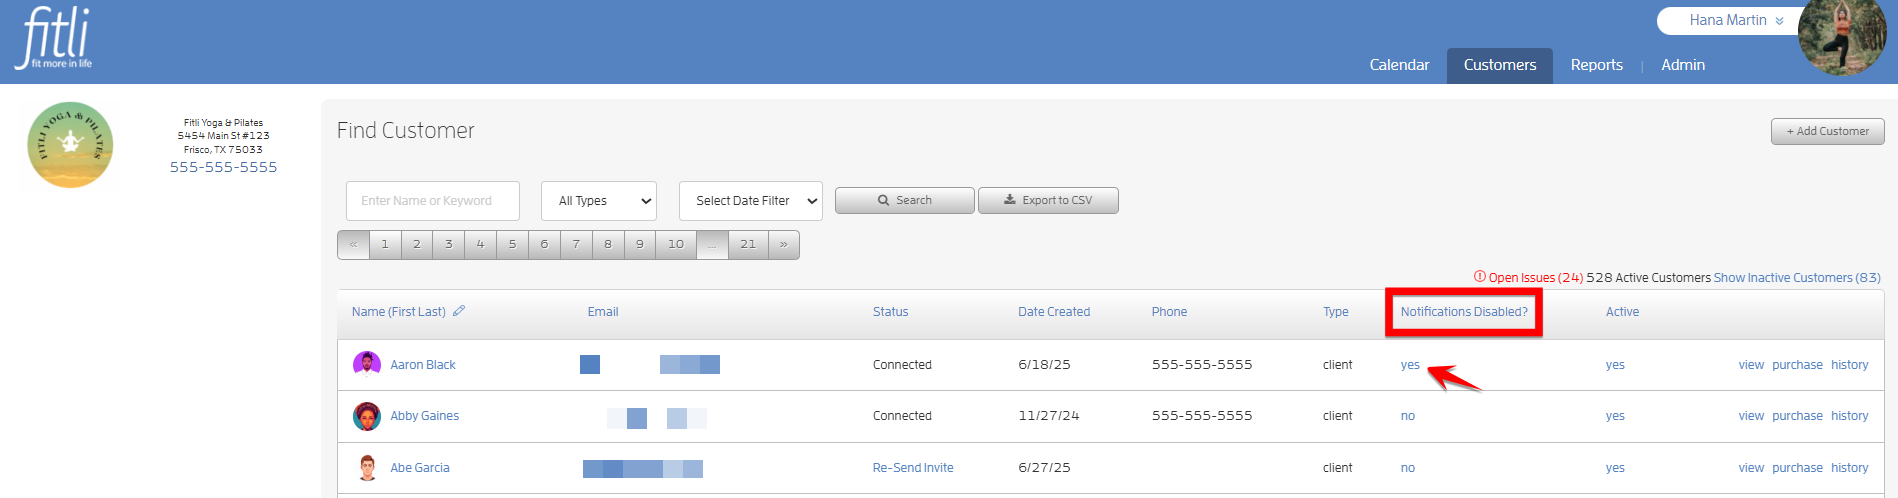View Aaron Black's record
Screen dimensions: 1898x498
point(1751,365)
